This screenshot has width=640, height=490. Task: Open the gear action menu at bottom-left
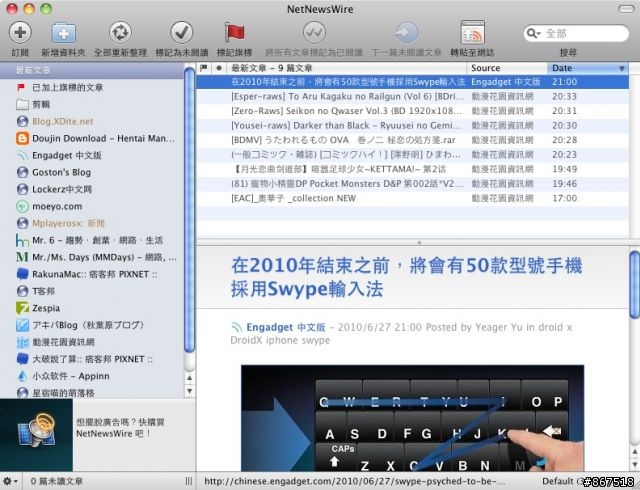pyautogui.click(x=9, y=481)
